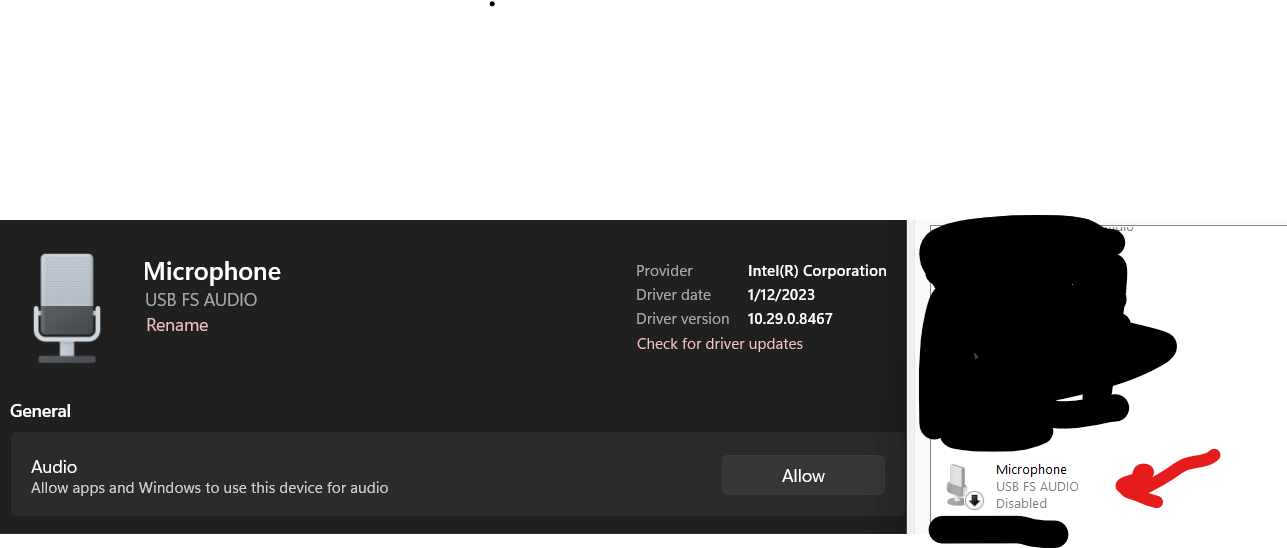Click the USB FS AUDIO subtitle under Microphone title
This screenshot has width=1287, height=548.
[201, 300]
